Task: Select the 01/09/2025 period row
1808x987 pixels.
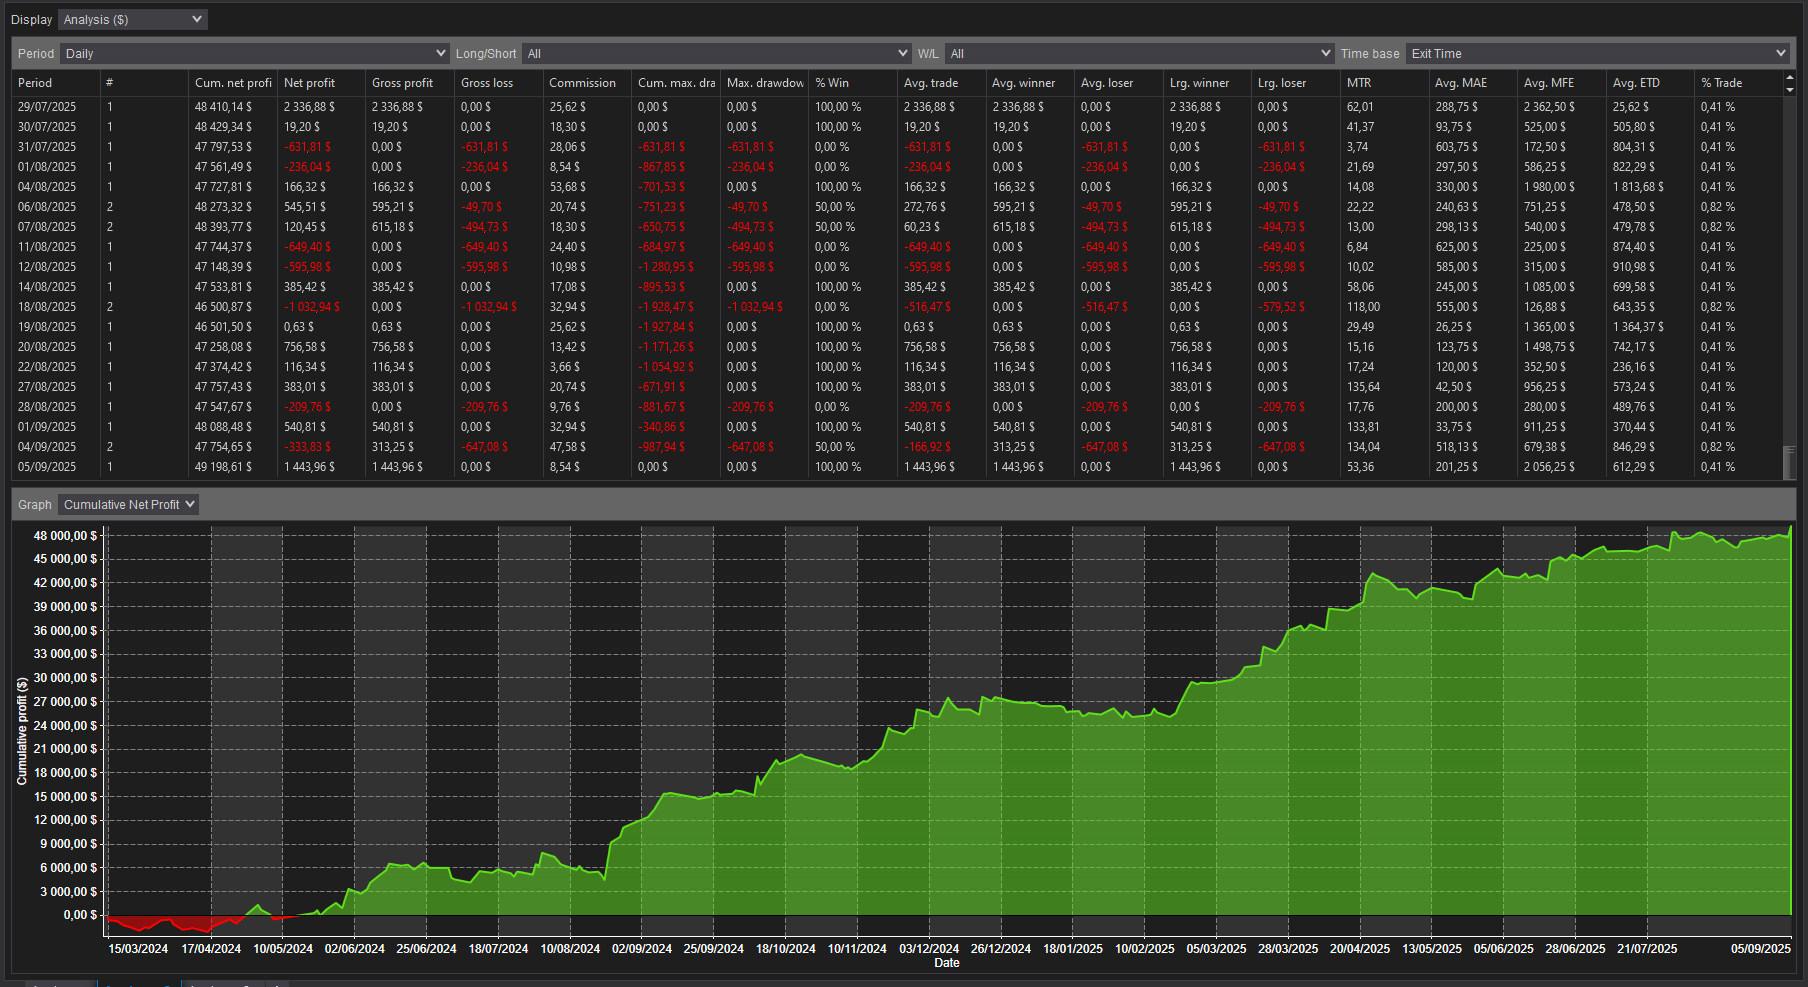Action: (x=897, y=427)
